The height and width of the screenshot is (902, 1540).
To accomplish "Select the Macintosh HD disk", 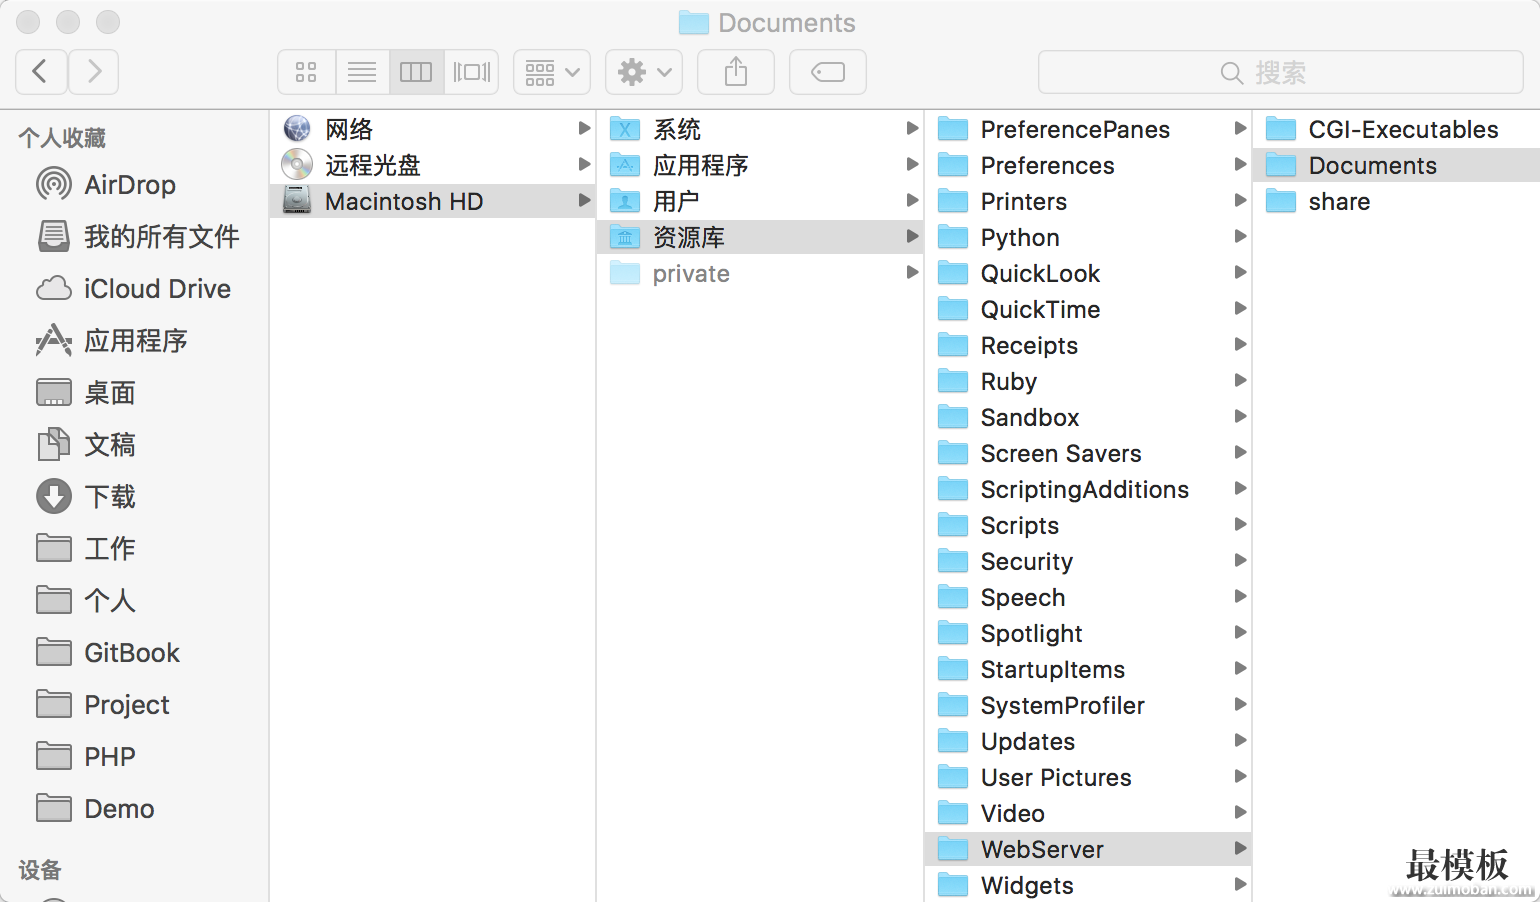I will point(433,201).
